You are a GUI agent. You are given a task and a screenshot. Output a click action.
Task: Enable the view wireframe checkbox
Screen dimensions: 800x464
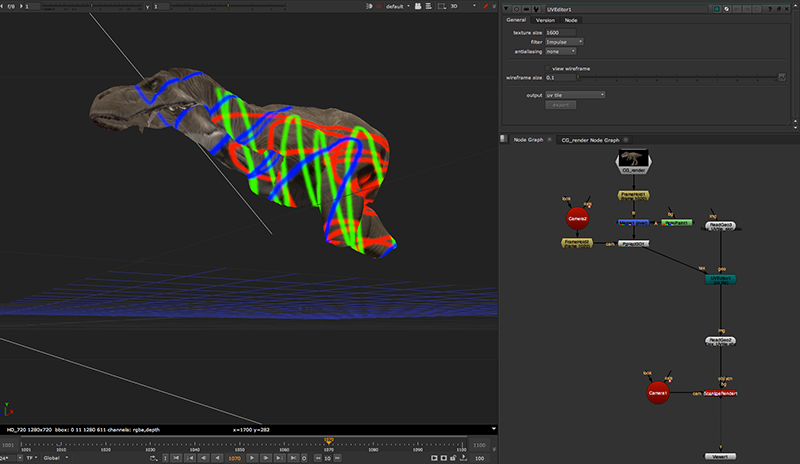coord(547,68)
